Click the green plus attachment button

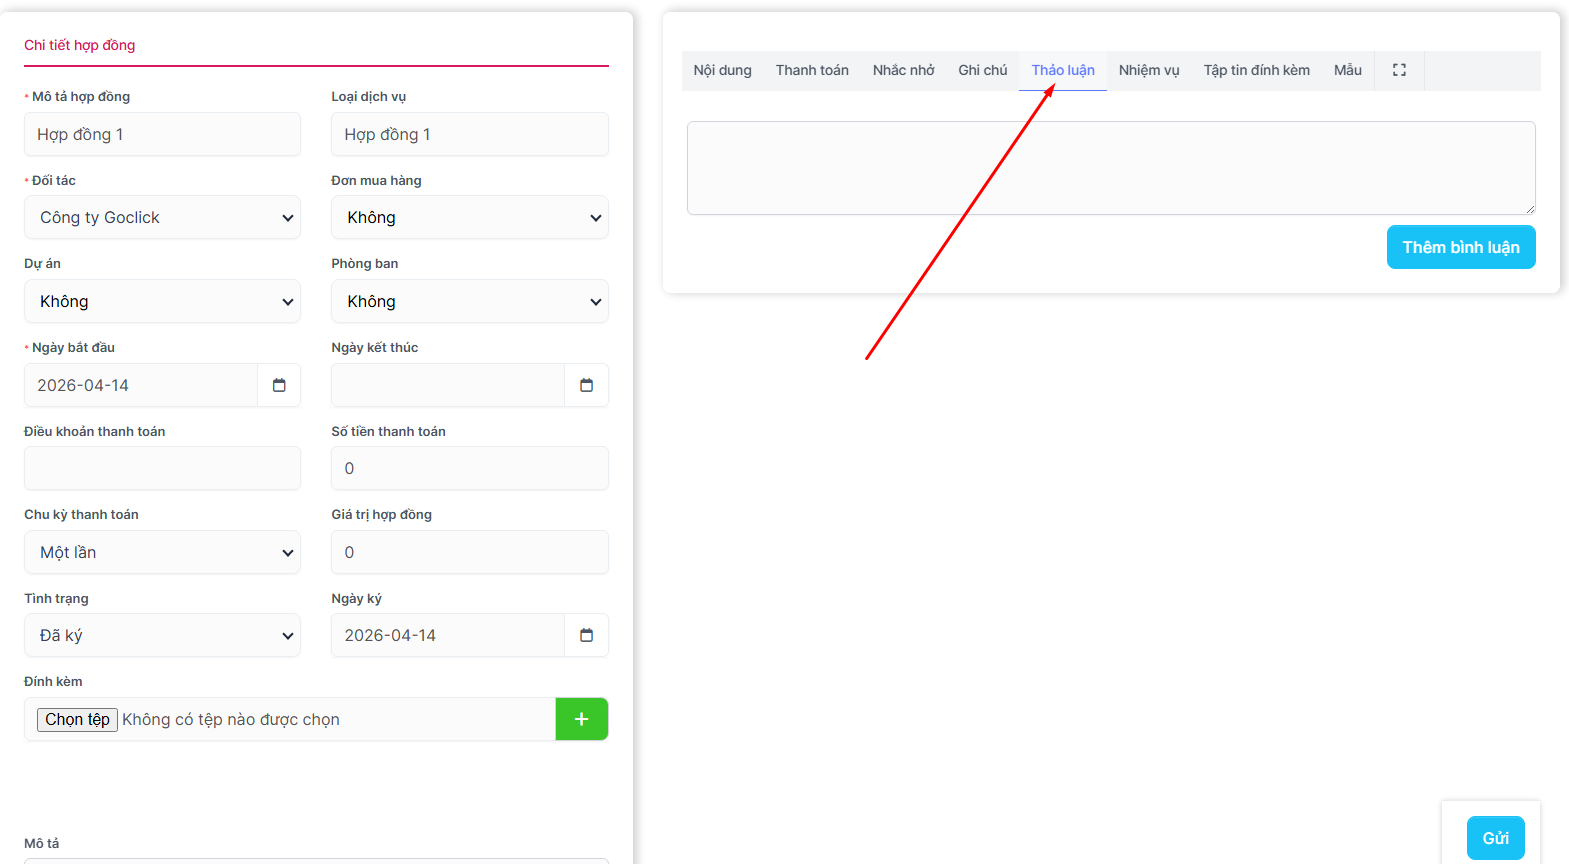(581, 719)
